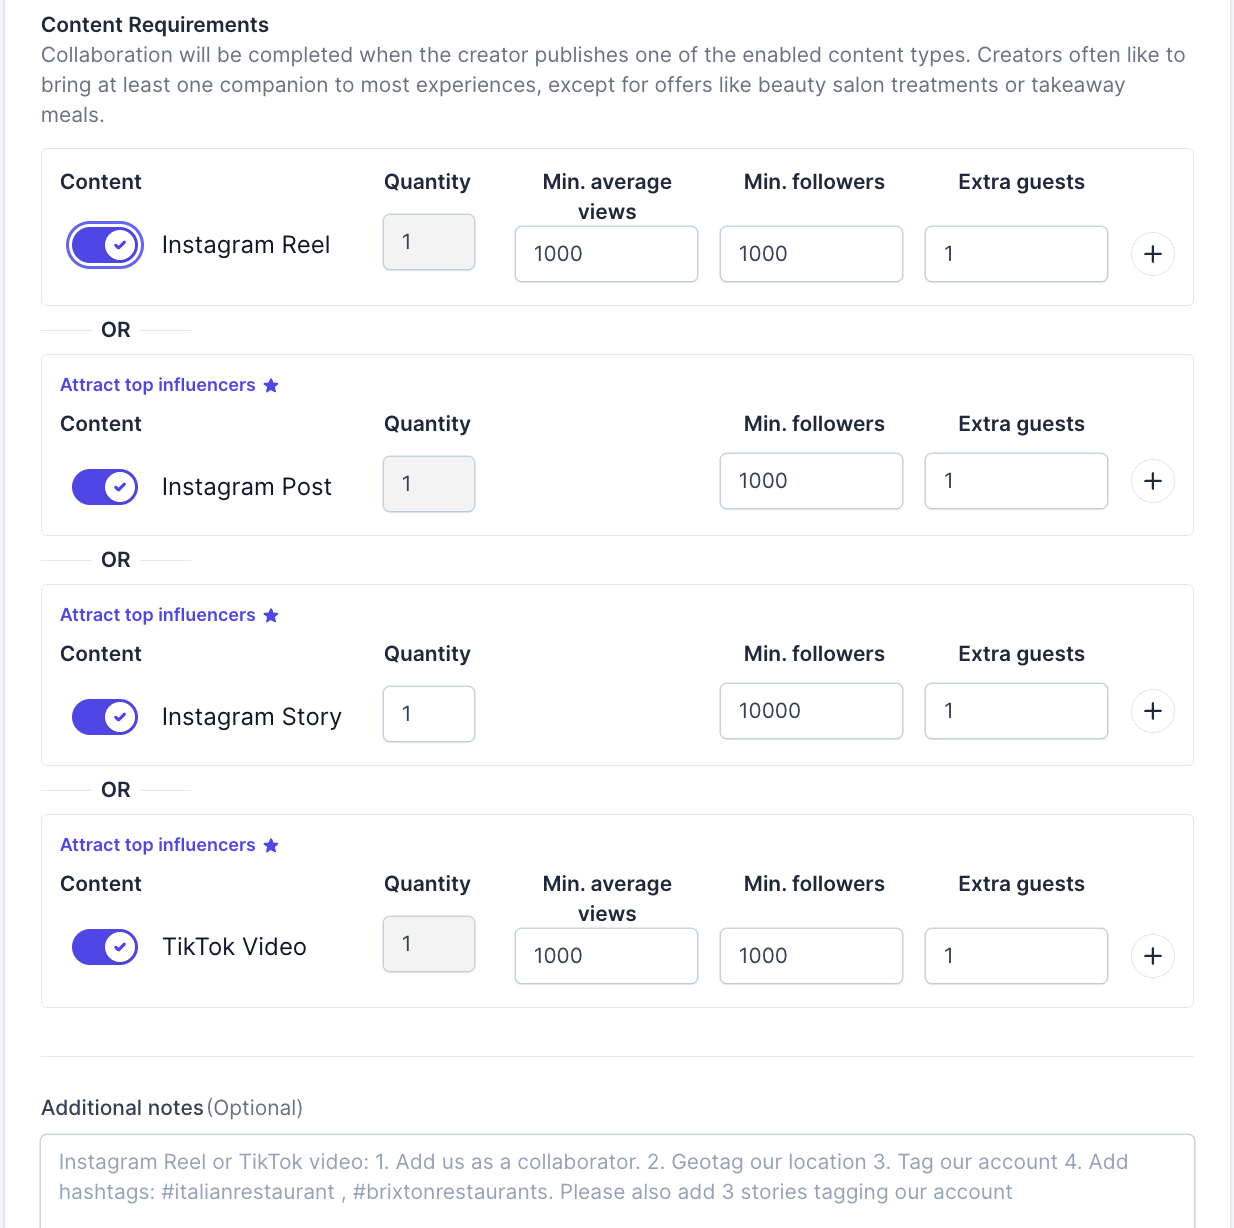Click the plus icon in Instagram Post row
The height and width of the screenshot is (1228, 1234).
pyautogui.click(x=1152, y=481)
